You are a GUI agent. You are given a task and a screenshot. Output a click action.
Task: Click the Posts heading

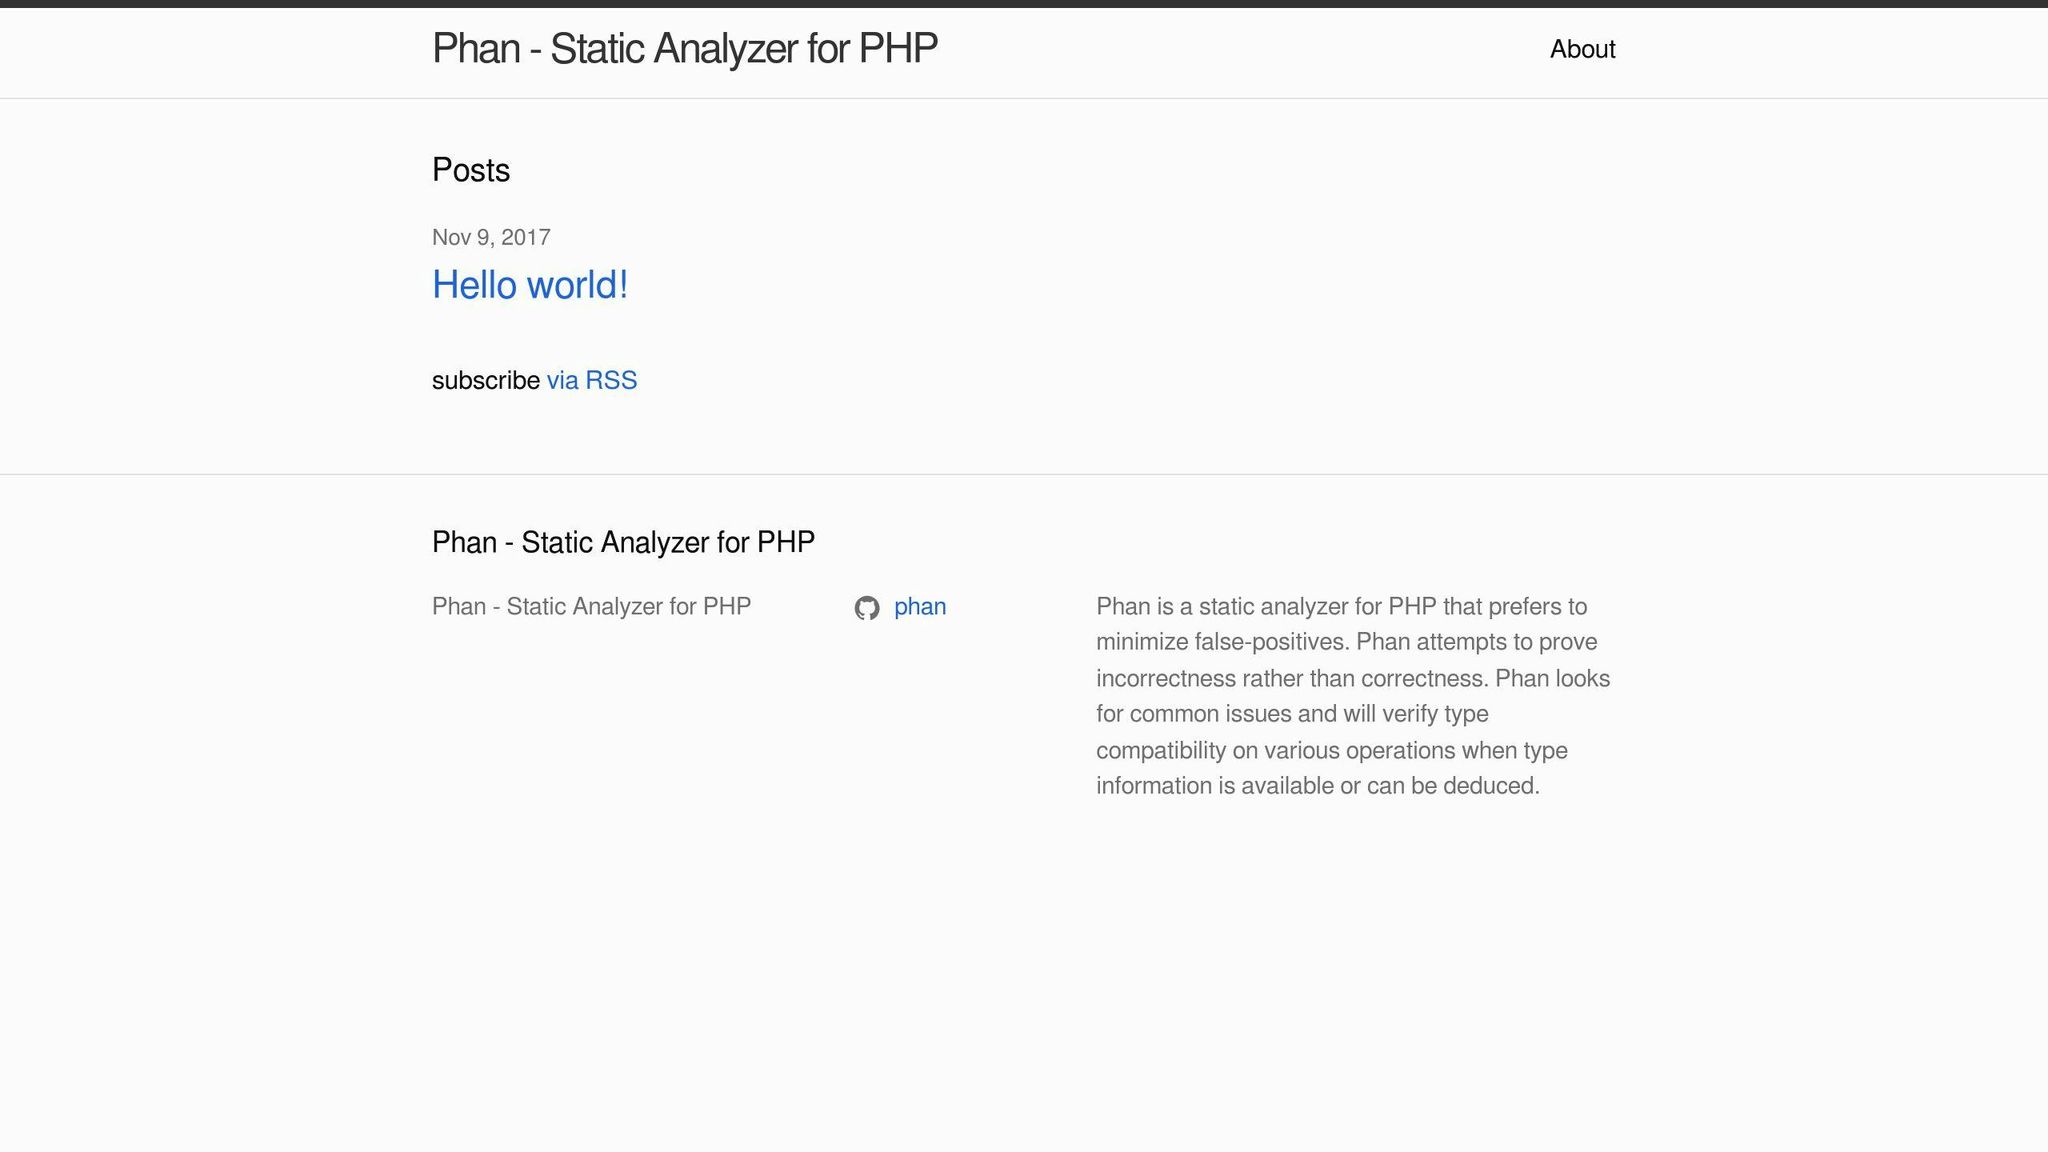pyautogui.click(x=470, y=170)
